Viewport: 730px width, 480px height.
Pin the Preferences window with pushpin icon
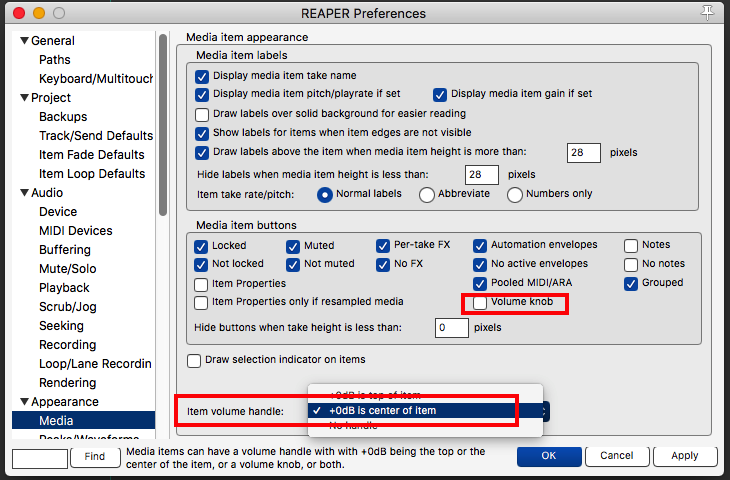click(707, 13)
